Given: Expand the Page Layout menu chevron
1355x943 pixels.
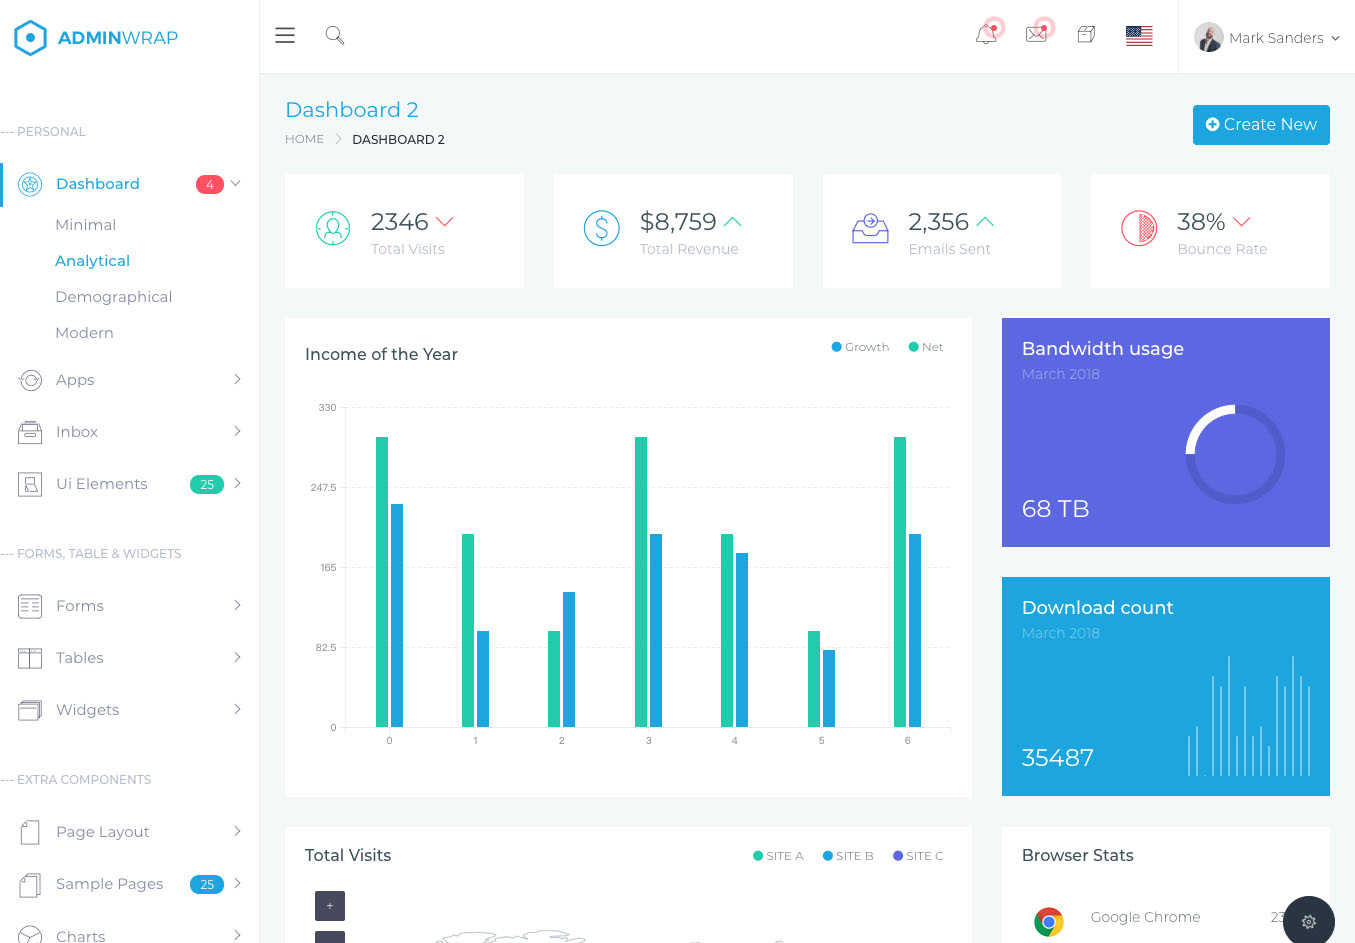Looking at the screenshot, I should coord(237,831).
